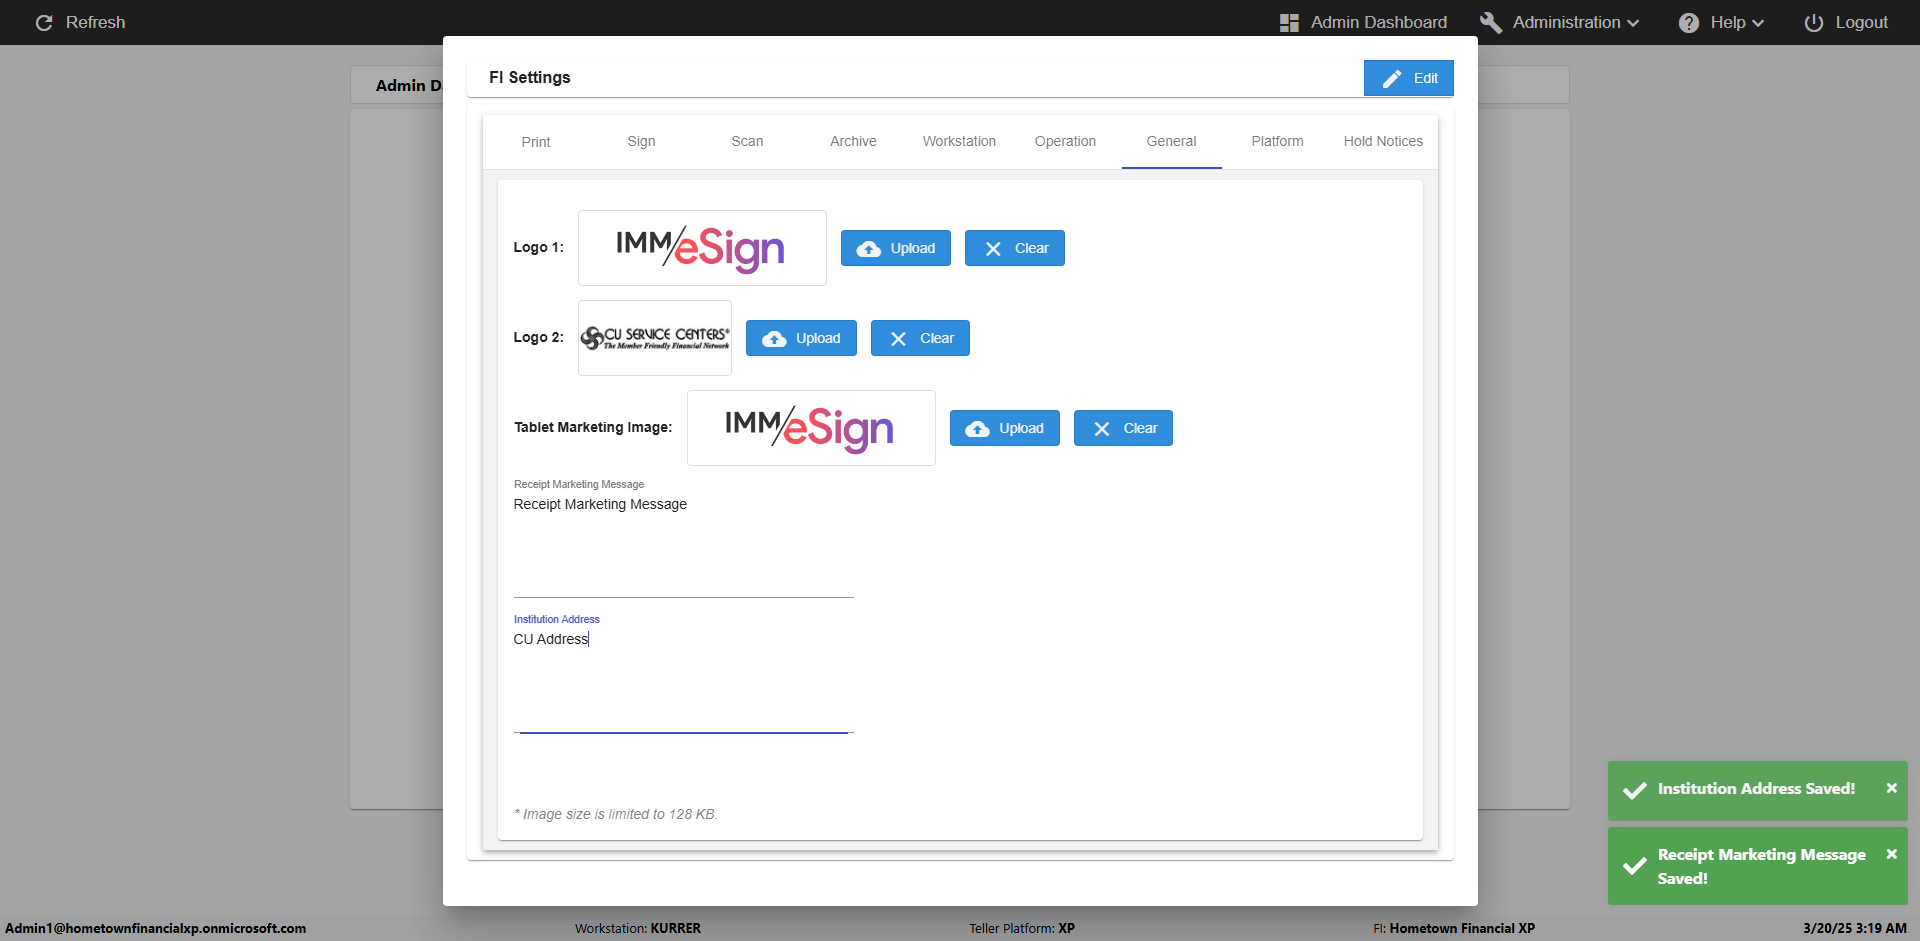Click FI: Hometown Financial XP in status bar
Image resolution: width=1920 pixels, height=941 pixels.
[1454, 928]
